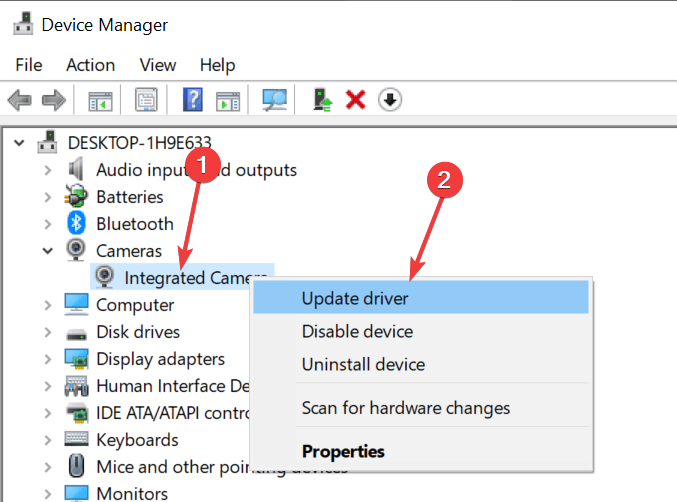Expand the Monitors category
677x502 pixels.
click(47, 494)
